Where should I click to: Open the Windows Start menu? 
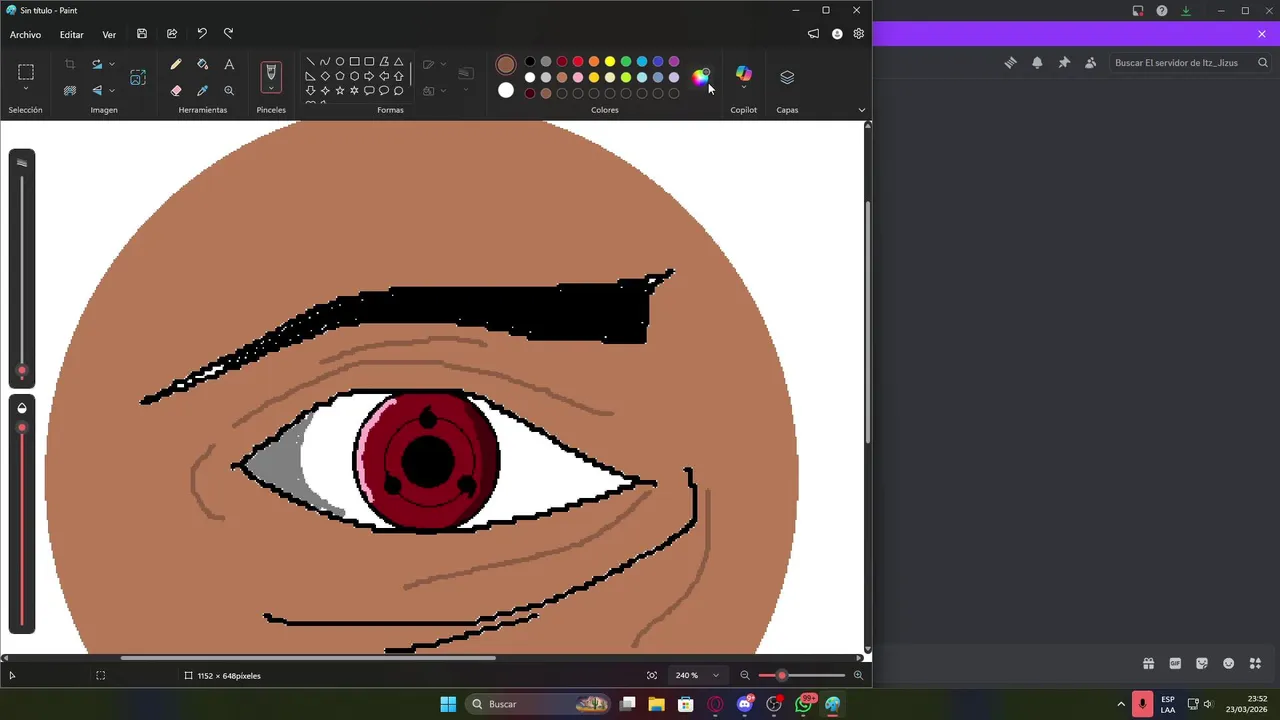(448, 704)
